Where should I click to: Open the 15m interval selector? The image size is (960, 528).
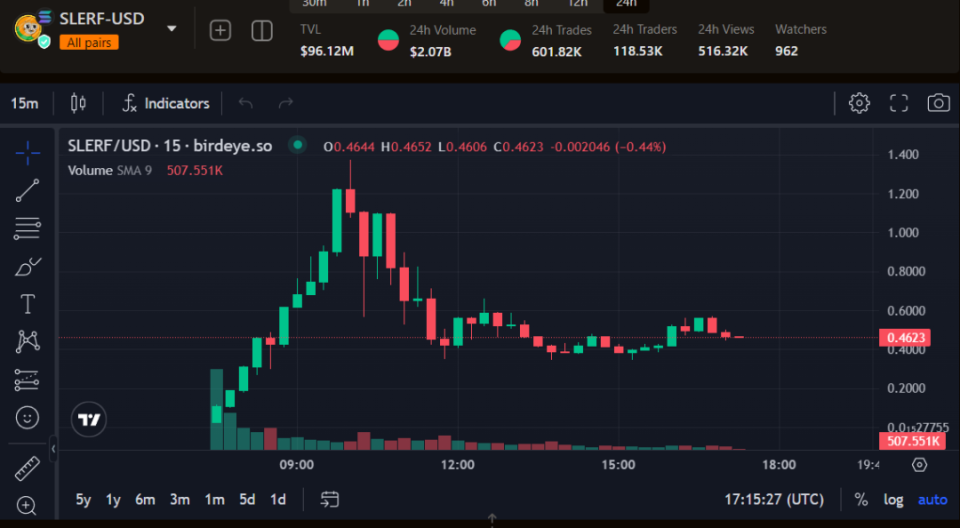pos(24,103)
